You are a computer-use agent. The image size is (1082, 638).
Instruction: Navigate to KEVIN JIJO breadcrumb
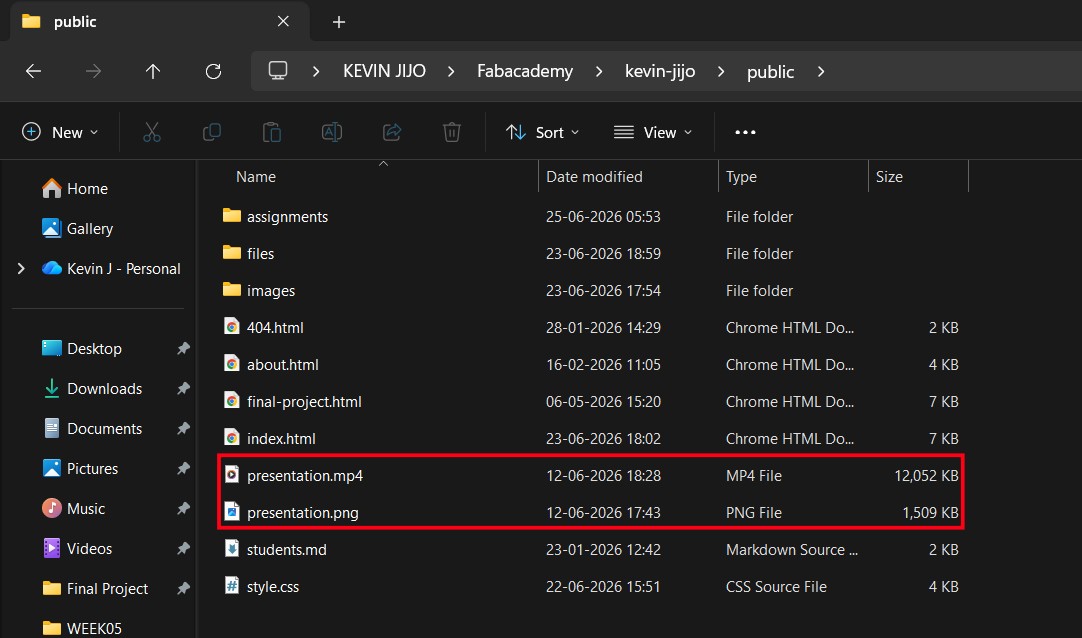pyautogui.click(x=384, y=71)
